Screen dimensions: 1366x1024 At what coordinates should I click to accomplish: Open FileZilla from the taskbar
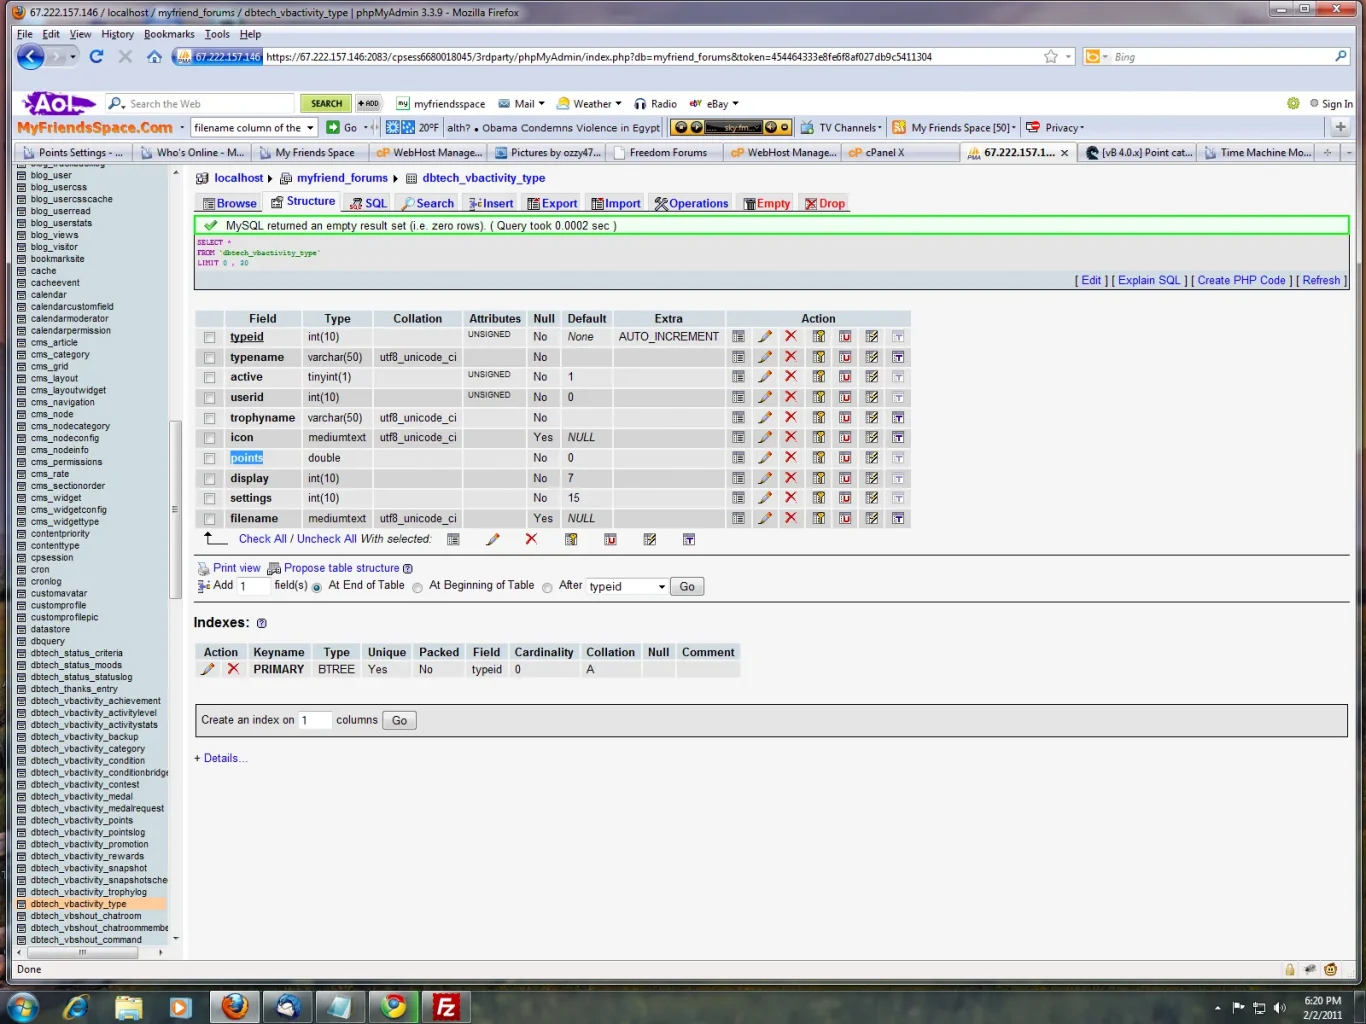[x=445, y=1006]
